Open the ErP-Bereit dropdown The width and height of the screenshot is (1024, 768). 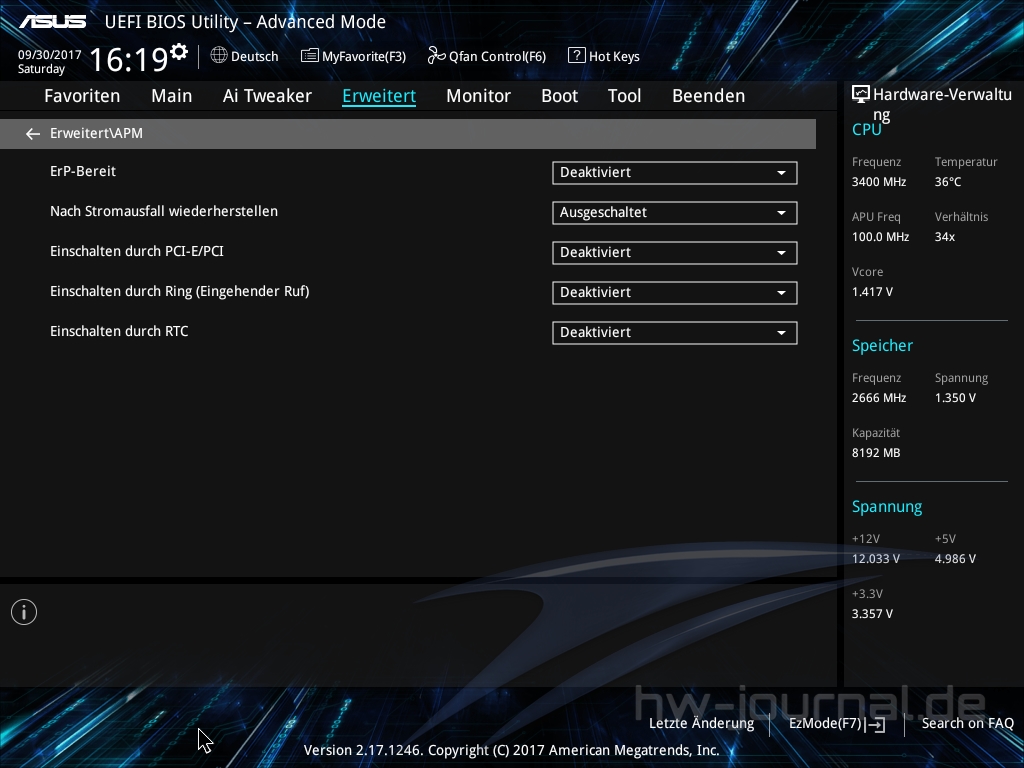coord(675,173)
